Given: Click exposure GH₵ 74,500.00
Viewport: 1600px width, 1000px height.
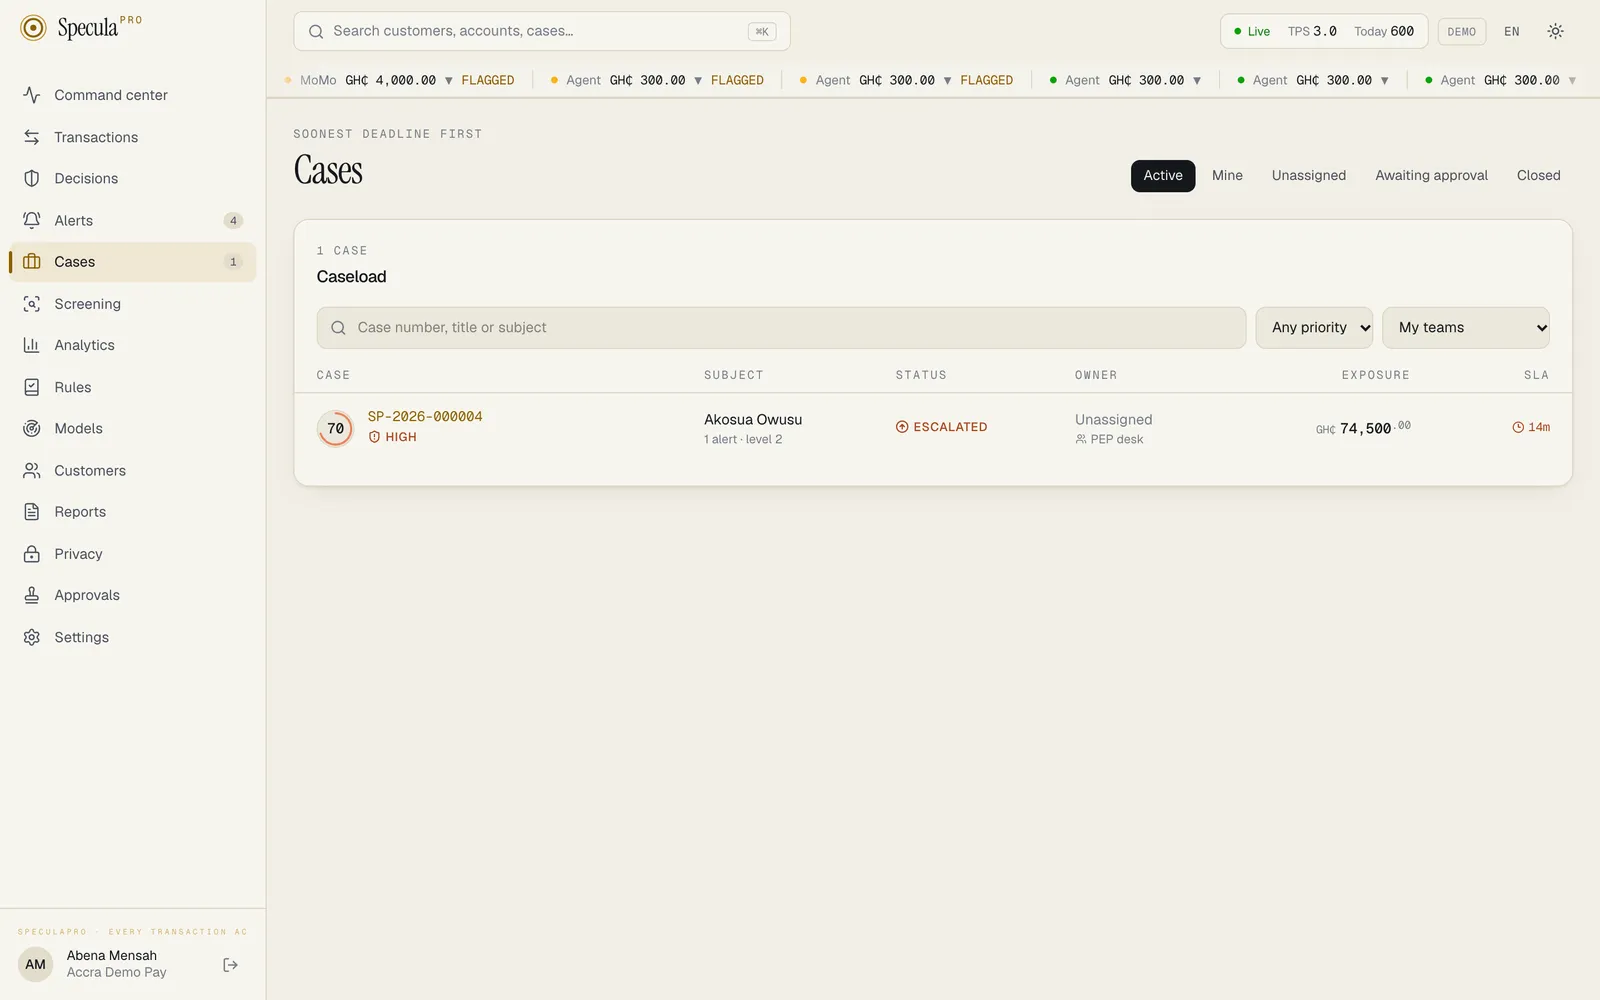Looking at the screenshot, I should point(1363,428).
